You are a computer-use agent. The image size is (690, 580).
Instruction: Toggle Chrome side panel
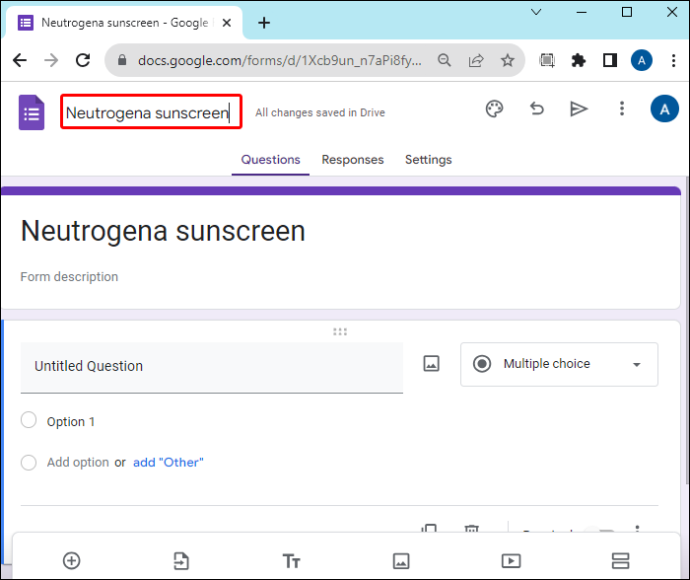coord(610,60)
